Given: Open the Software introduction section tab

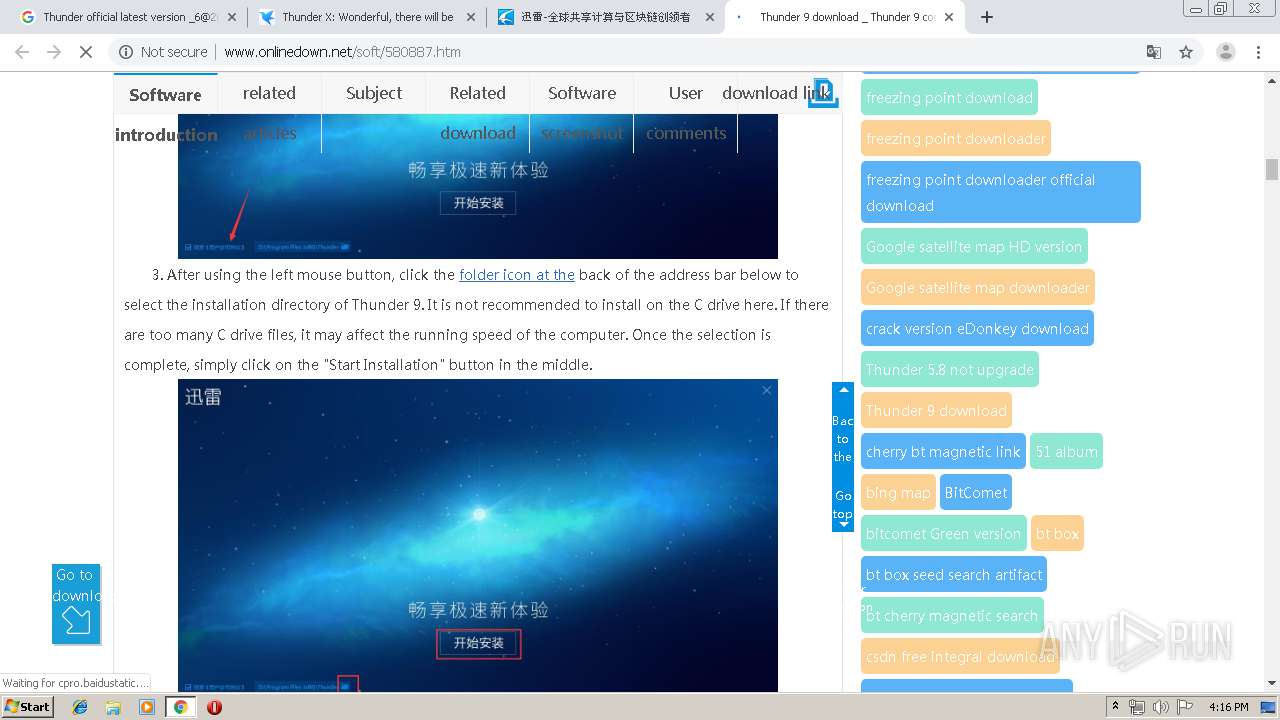Looking at the screenshot, I should pyautogui.click(x=165, y=114).
